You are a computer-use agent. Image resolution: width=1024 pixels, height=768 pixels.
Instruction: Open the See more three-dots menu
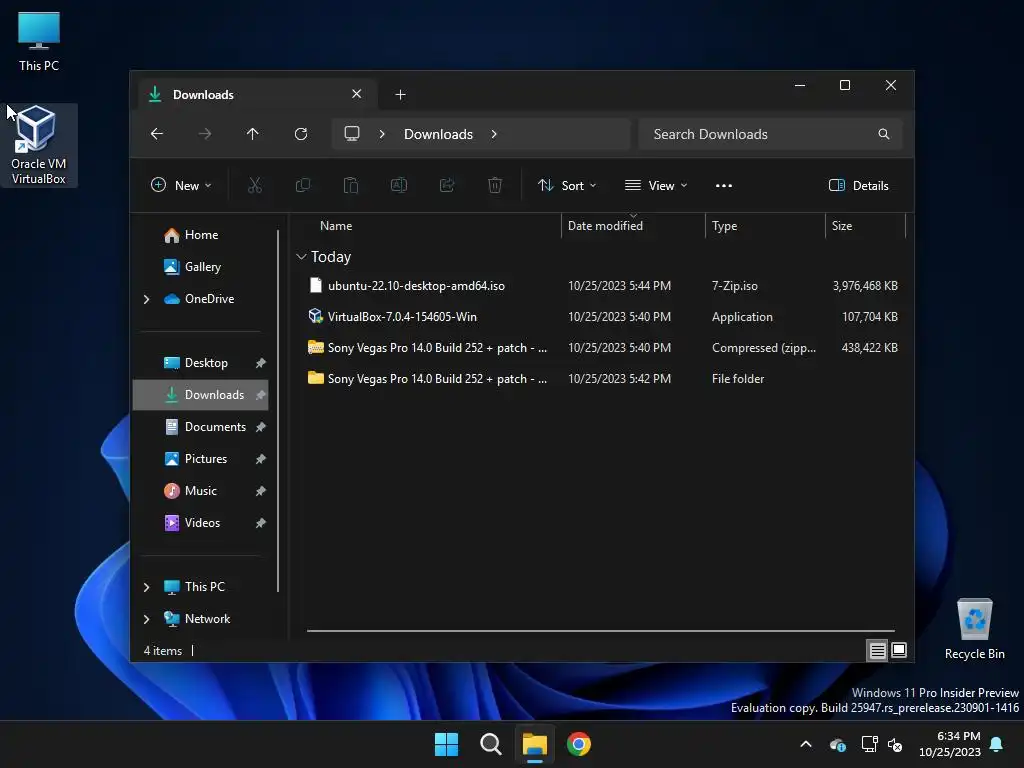click(x=724, y=185)
